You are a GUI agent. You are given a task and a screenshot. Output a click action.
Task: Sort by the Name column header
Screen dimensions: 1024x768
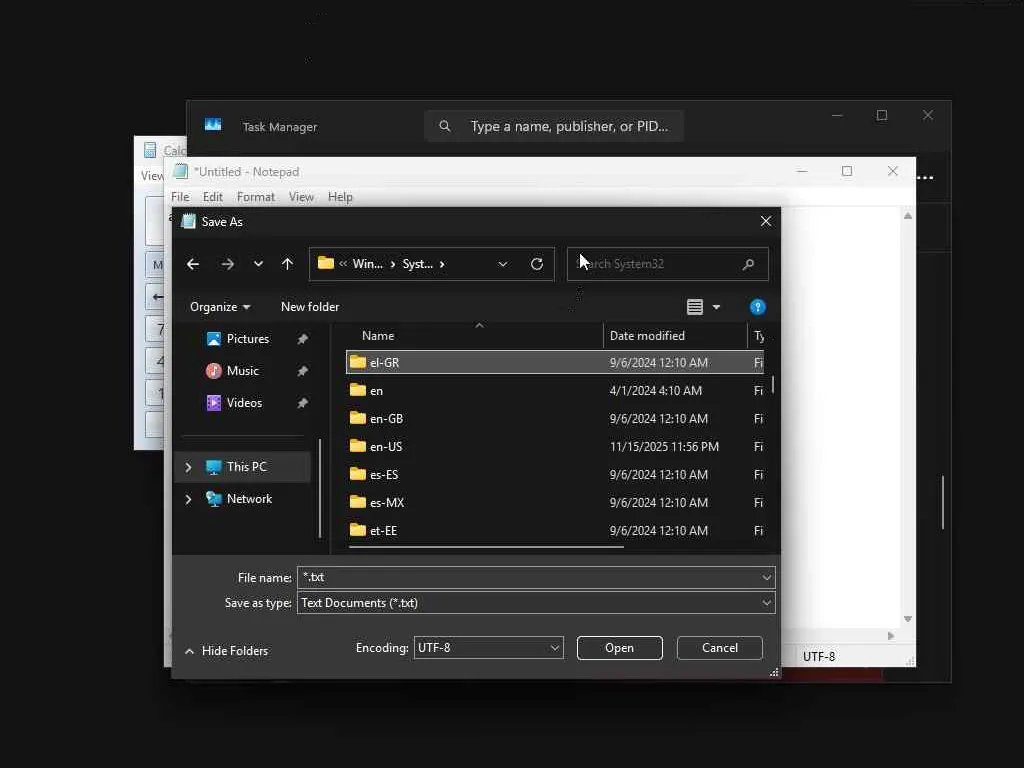click(378, 336)
